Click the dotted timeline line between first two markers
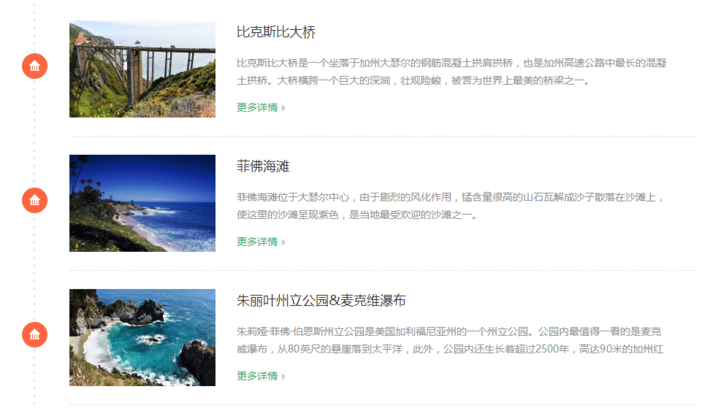 coord(34,133)
